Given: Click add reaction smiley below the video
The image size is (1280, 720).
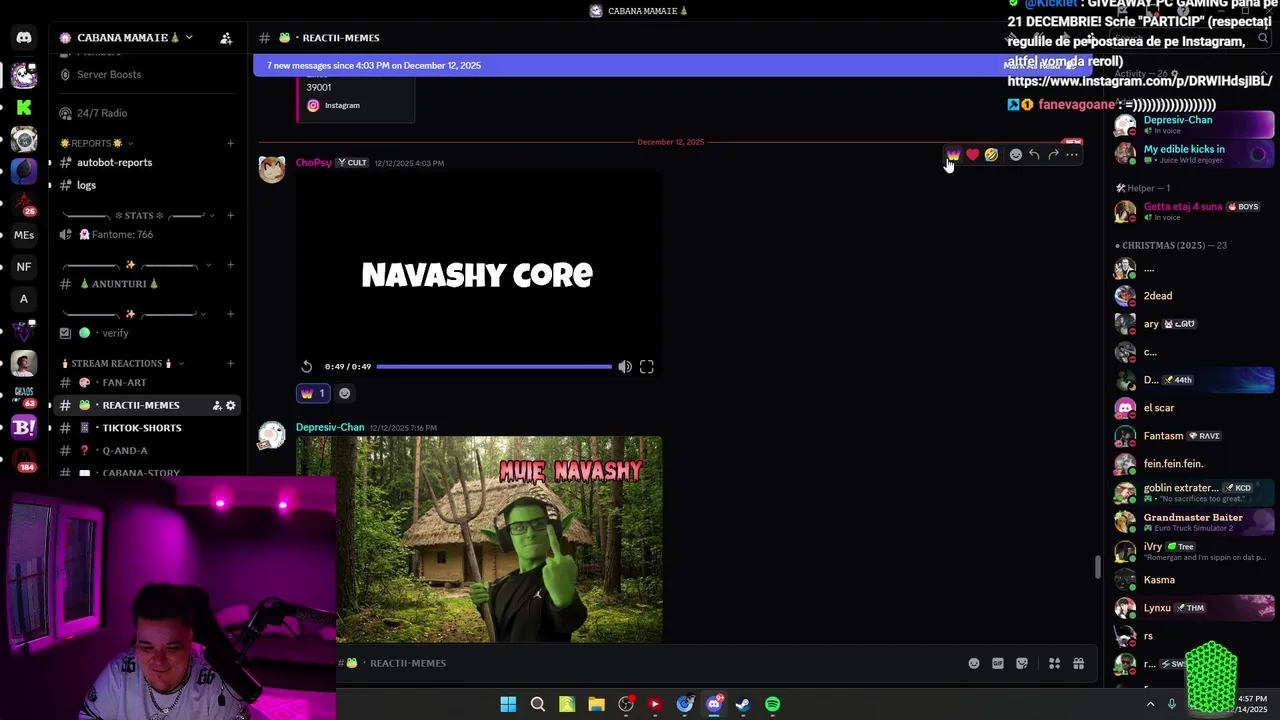Looking at the screenshot, I should pyautogui.click(x=344, y=393).
